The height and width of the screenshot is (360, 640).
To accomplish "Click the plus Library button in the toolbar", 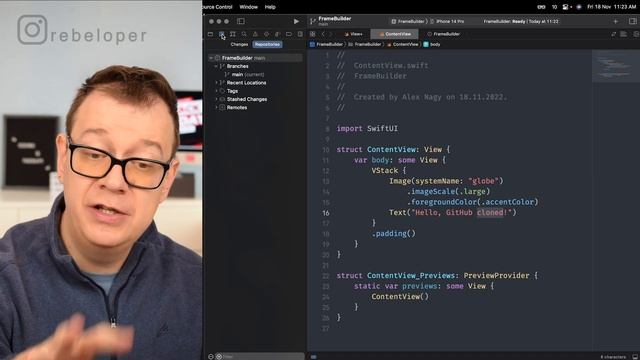I will tap(616, 21).
